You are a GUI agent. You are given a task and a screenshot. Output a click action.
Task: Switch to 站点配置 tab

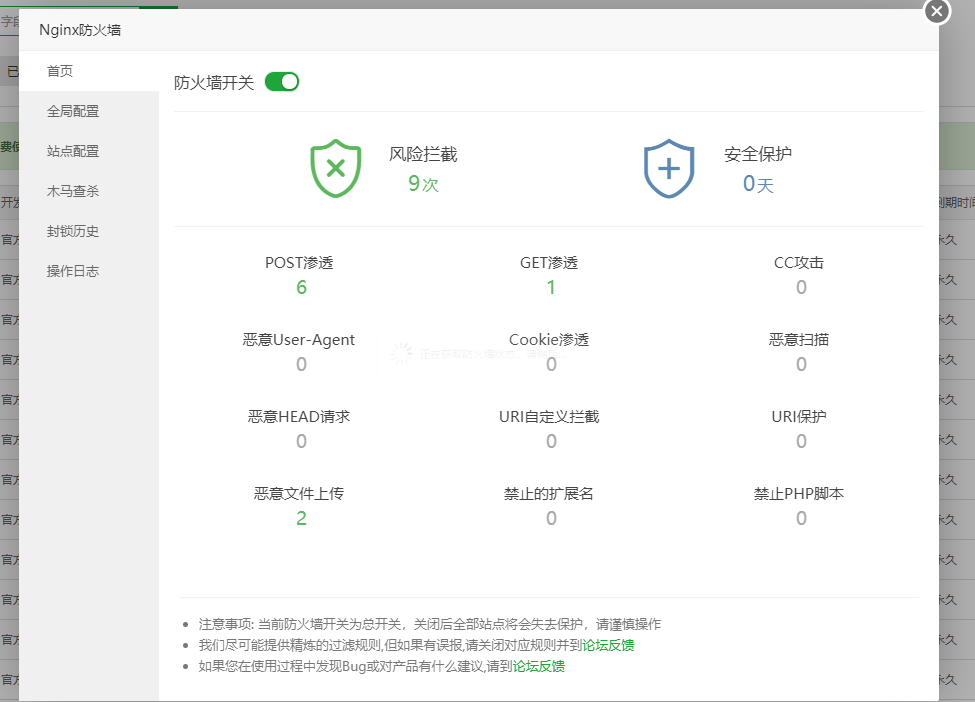[89, 151]
